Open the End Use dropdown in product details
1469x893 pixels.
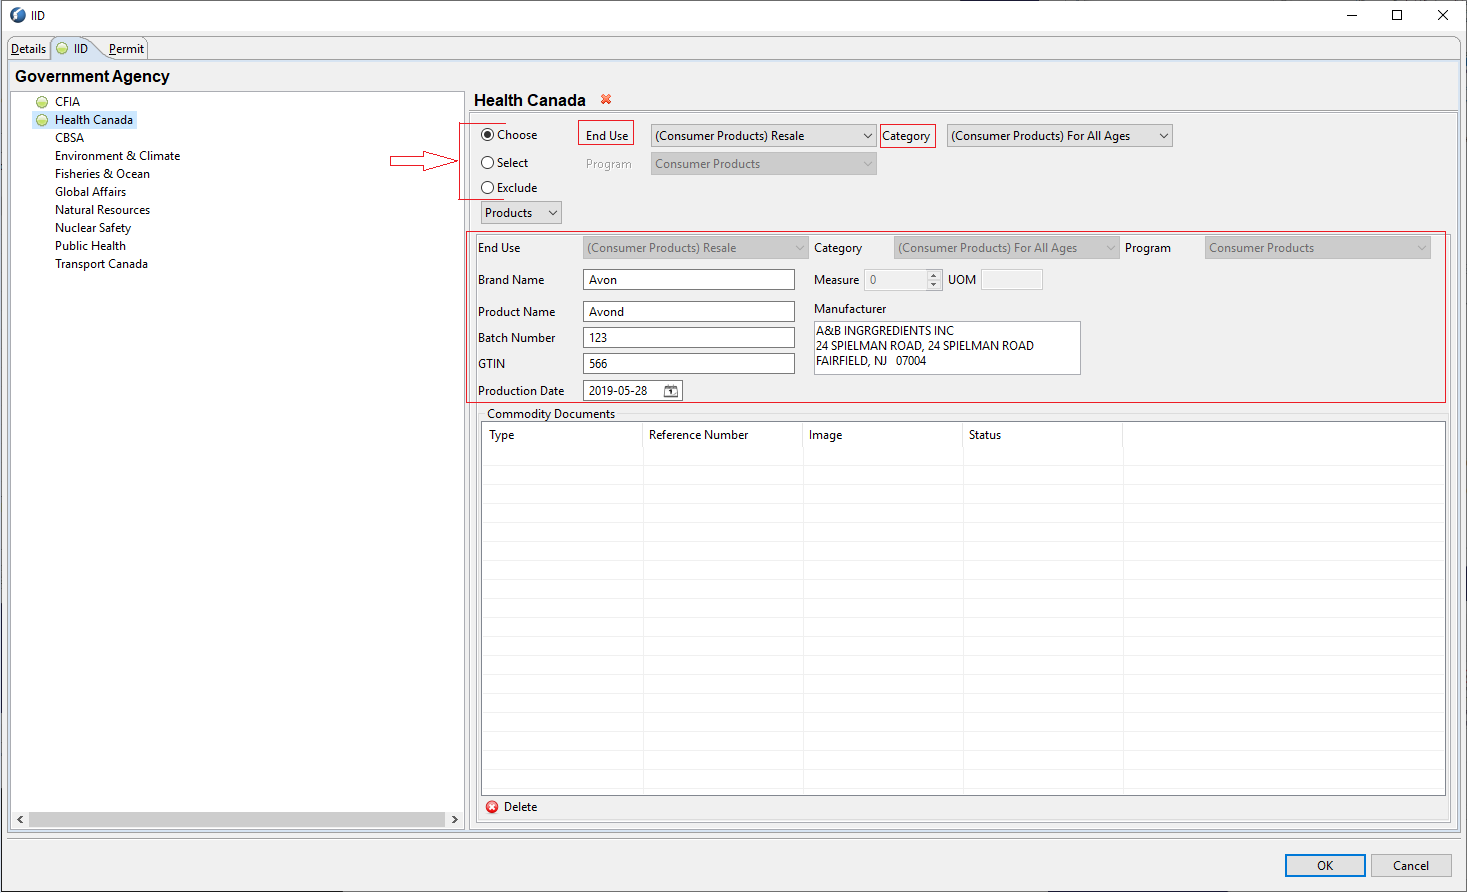pos(696,248)
